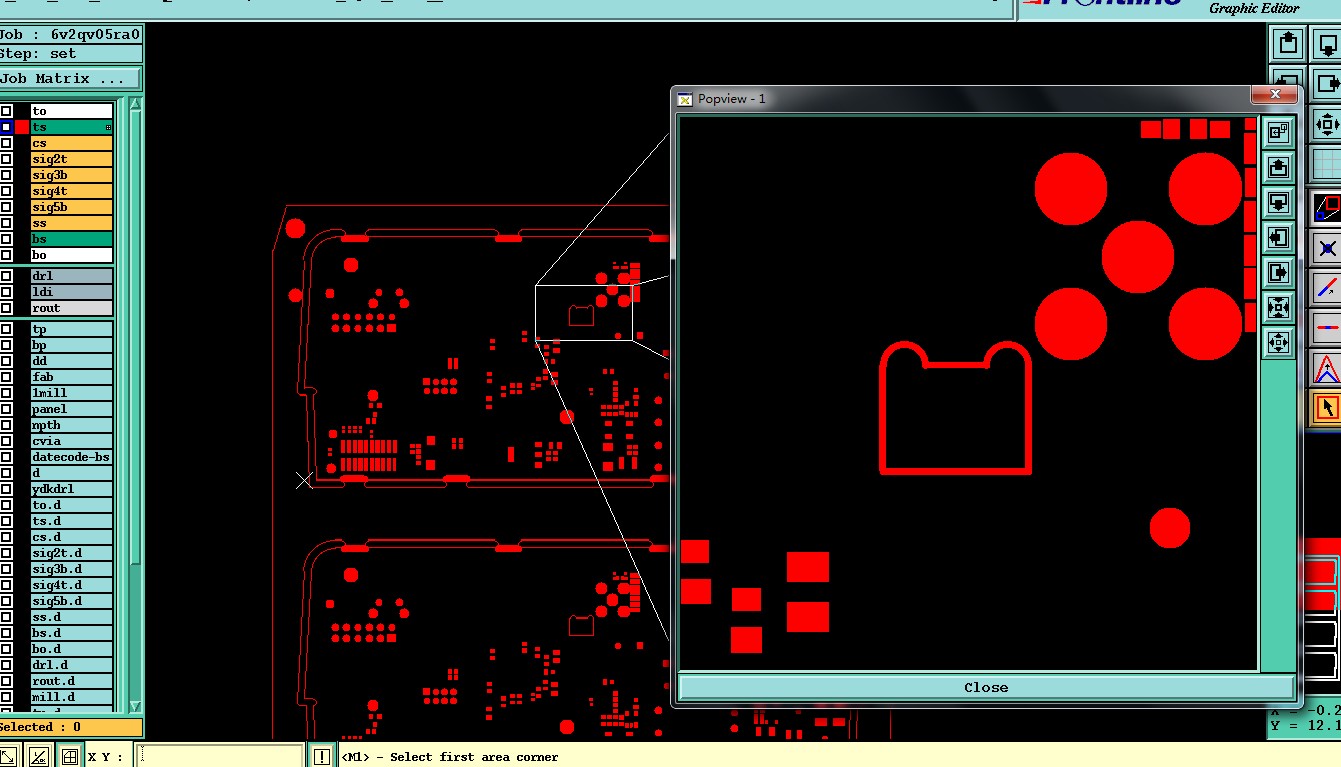Viewport: 1341px width, 767px height.
Task: Select the dd layer row
Action: 71,361
